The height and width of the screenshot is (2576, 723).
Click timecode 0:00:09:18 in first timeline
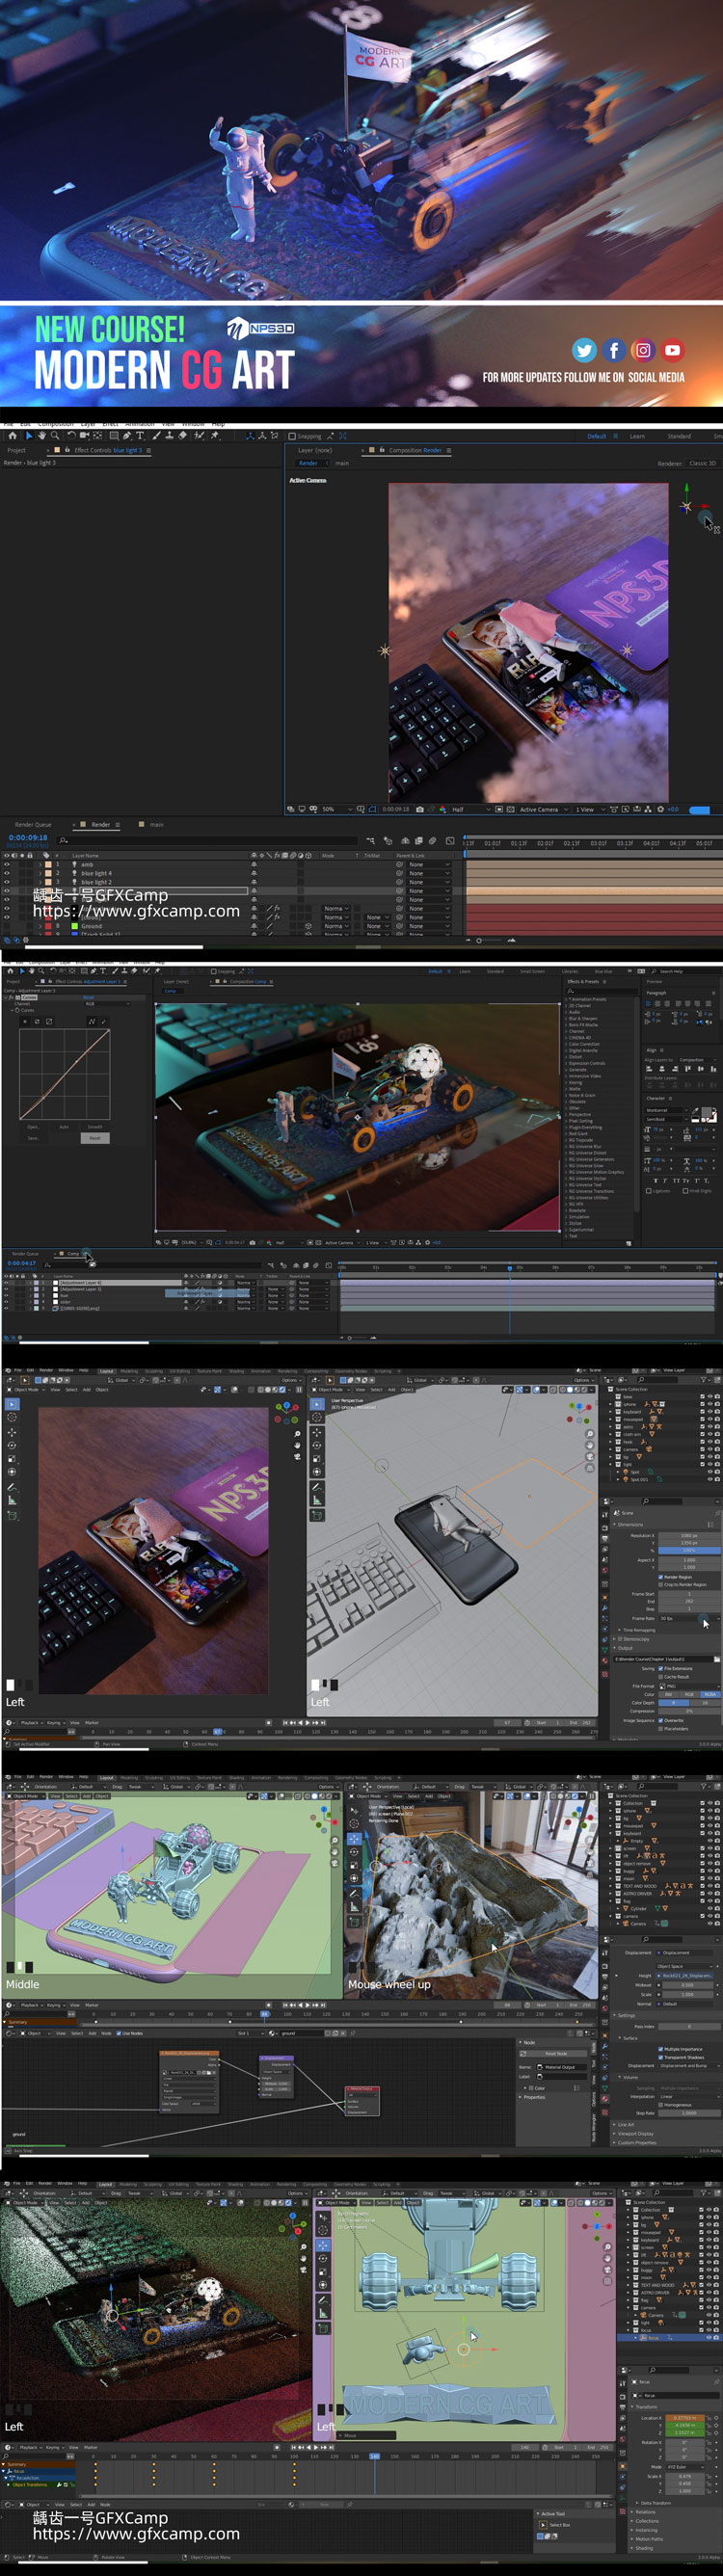click(x=28, y=838)
